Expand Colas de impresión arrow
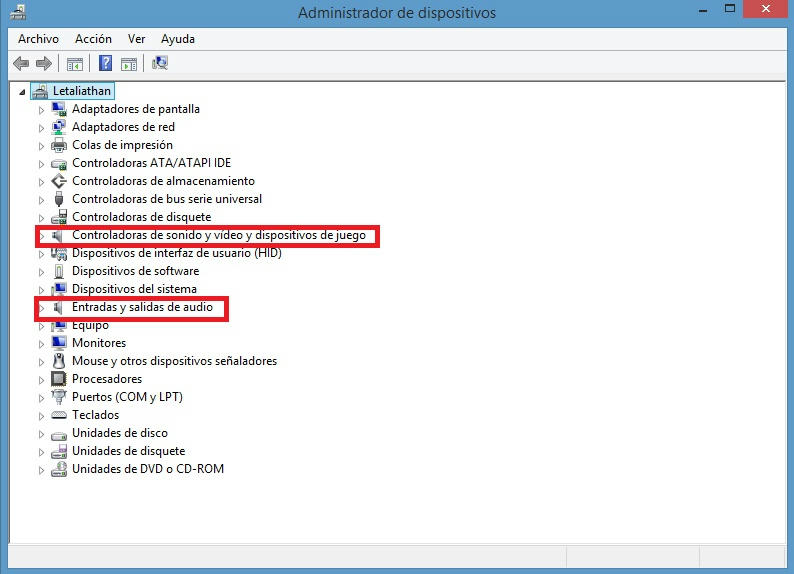 [x=41, y=146]
